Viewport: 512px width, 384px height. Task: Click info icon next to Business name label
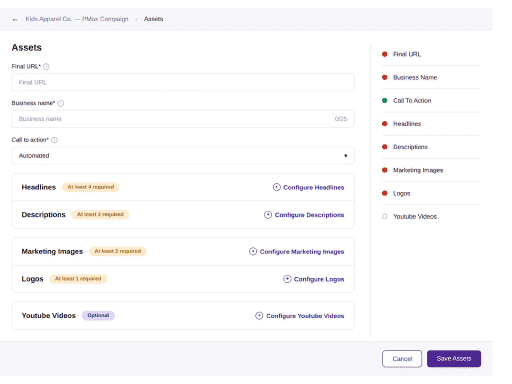click(x=61, y=103)
